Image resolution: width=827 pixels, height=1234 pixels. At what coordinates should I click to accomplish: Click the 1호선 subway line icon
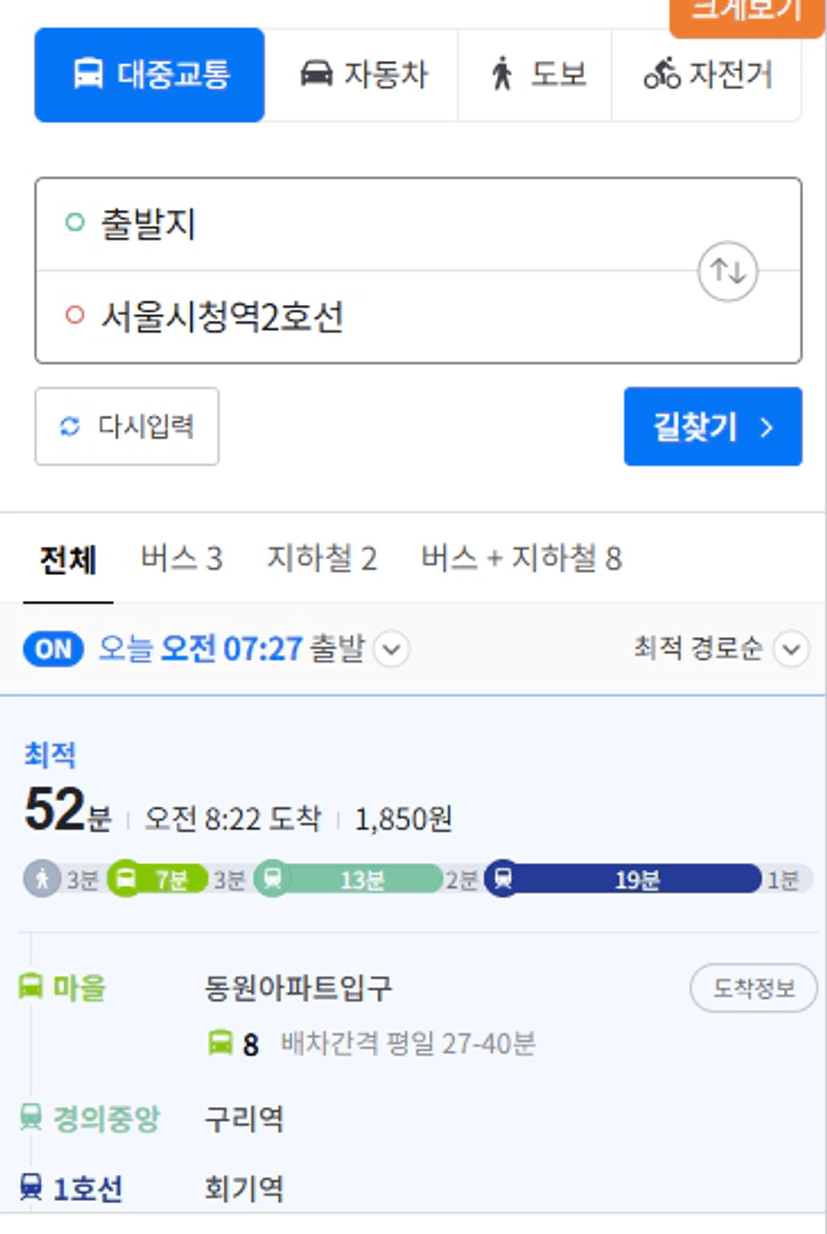(31, 1188)
